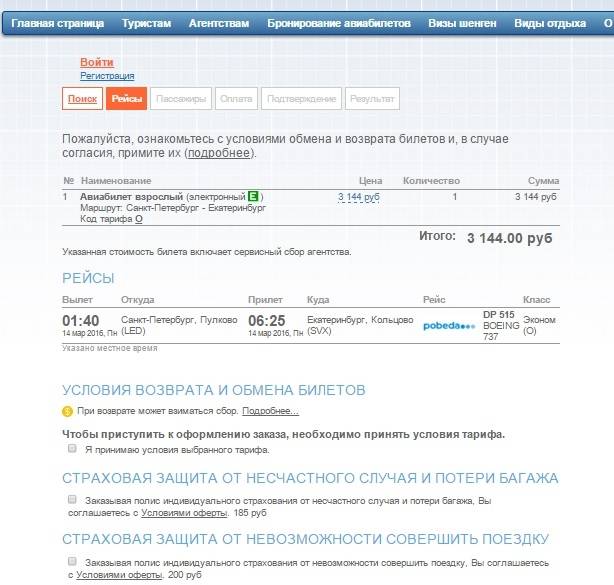Open Туристам menu item
Screen dimensions: 614x585
click(x=146, y=23)
